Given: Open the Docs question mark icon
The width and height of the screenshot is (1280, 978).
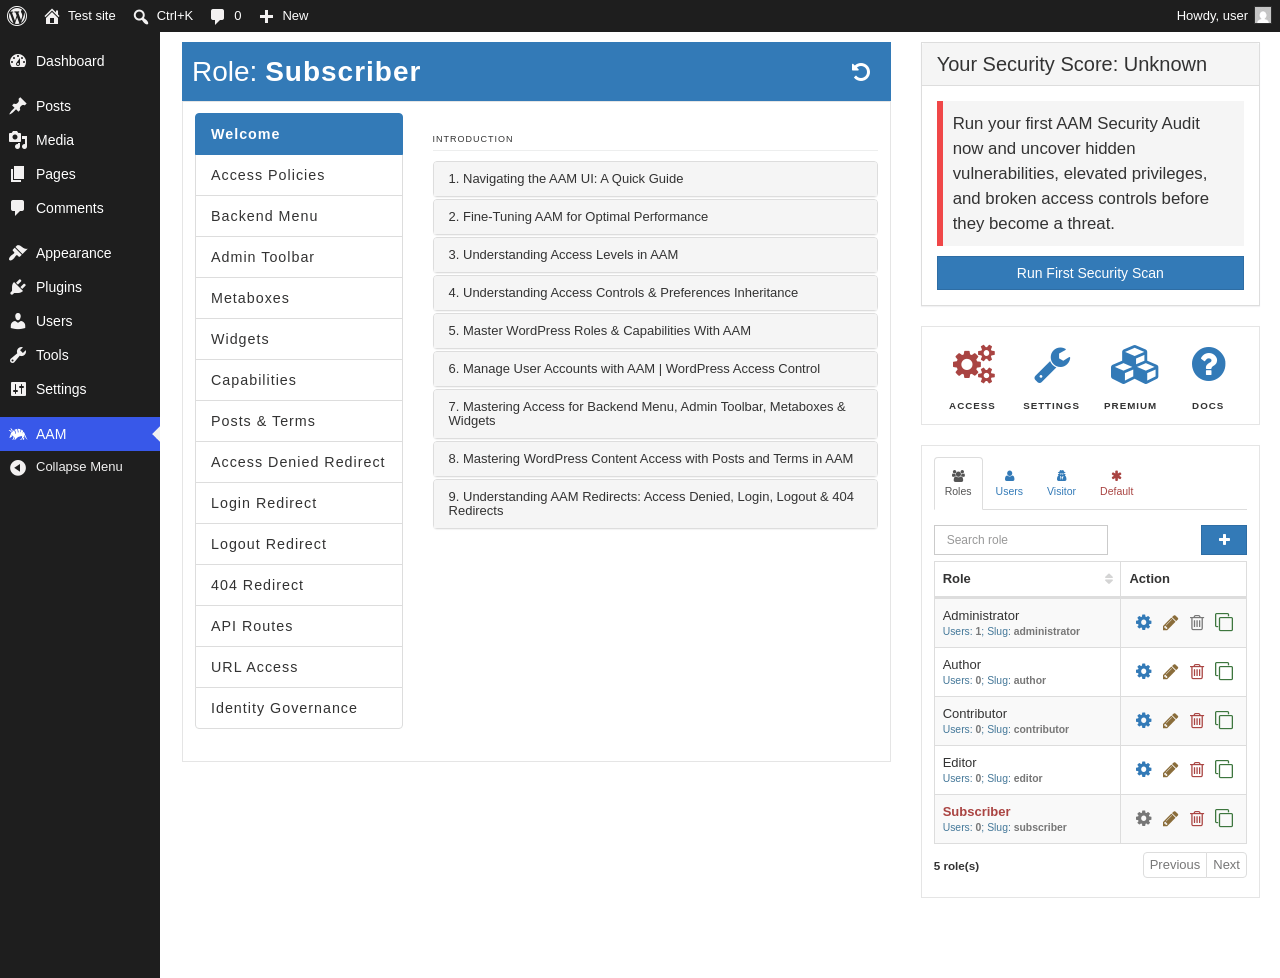Looking at the screenshot, I should tap(1208, 364).
